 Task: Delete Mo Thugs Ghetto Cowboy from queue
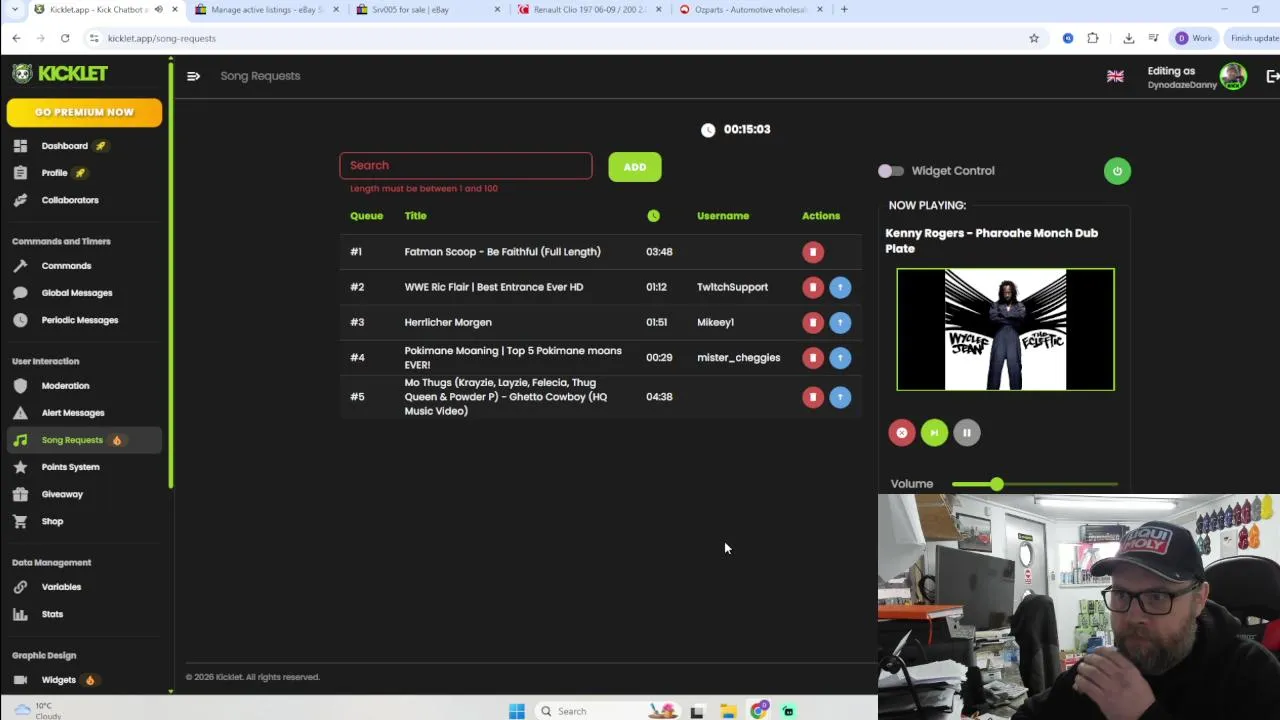(813, 397)
